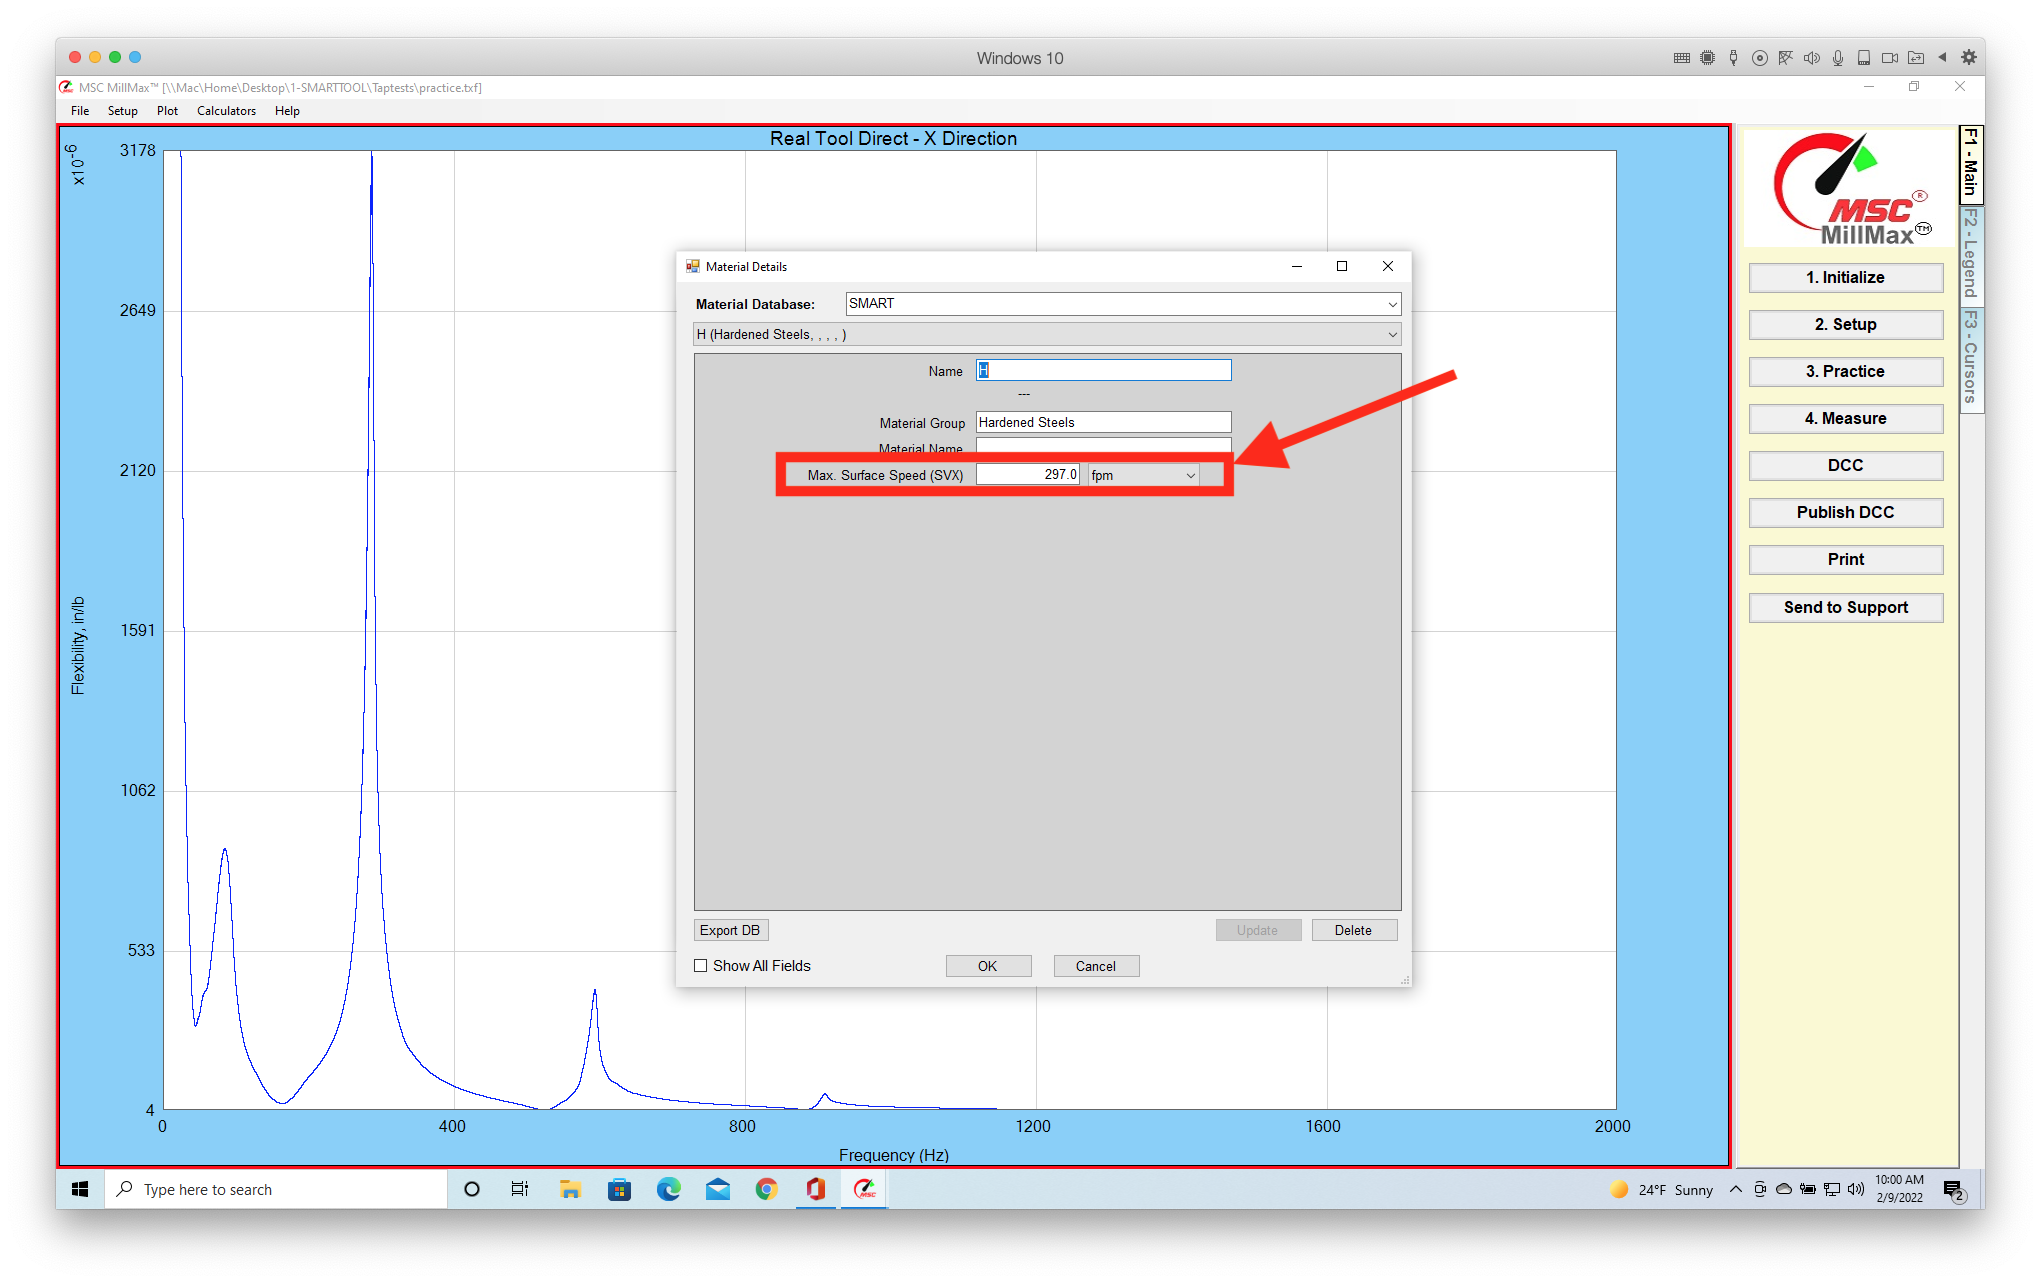Viewport: 2041px width, 1283px height.
Task: Click Cancel in Material Details dialog
Action: 1096,967
